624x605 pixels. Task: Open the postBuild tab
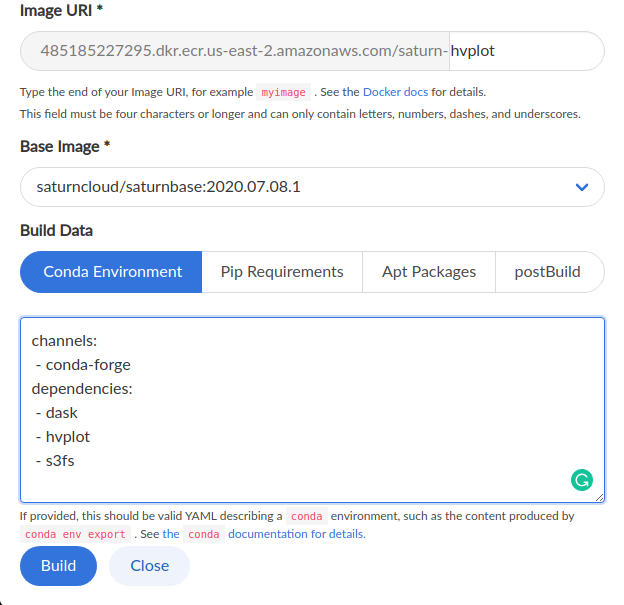[x=550, y=272]
